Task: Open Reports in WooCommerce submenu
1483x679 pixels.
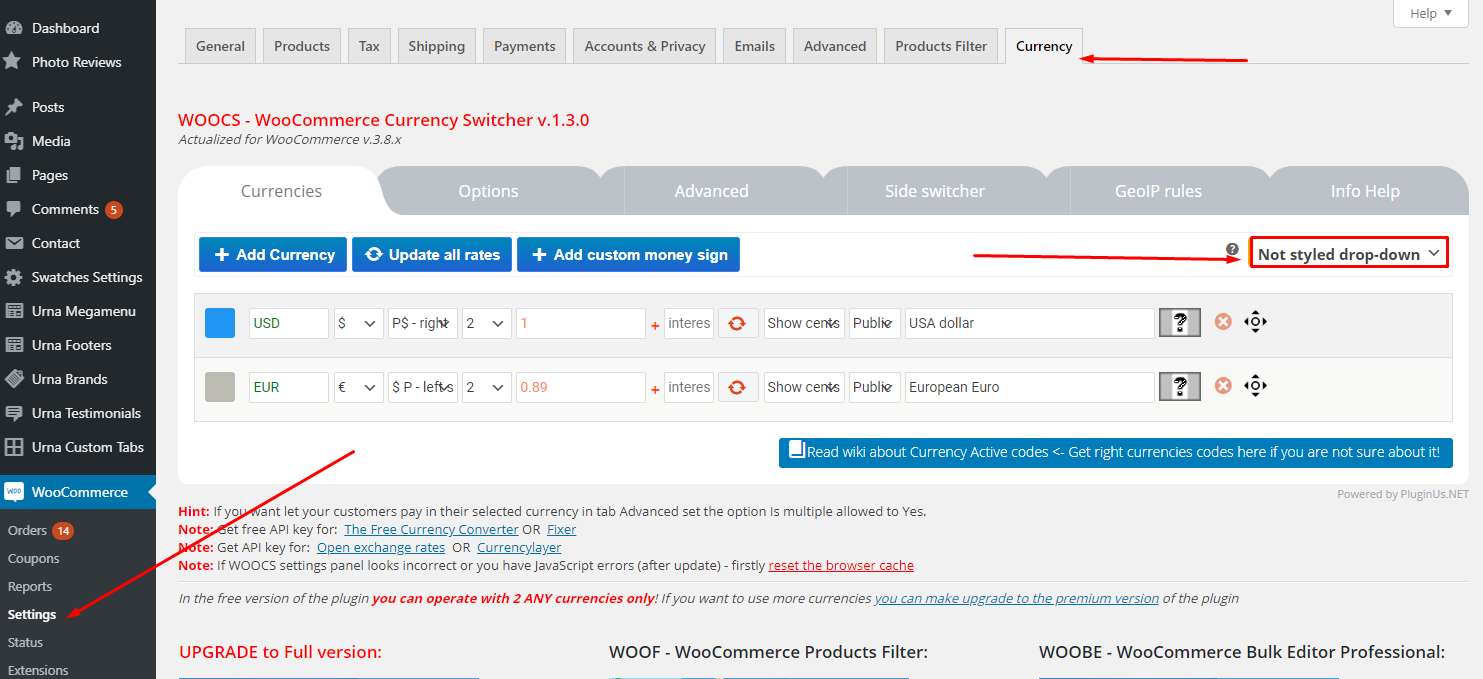Action: (30, 586)
